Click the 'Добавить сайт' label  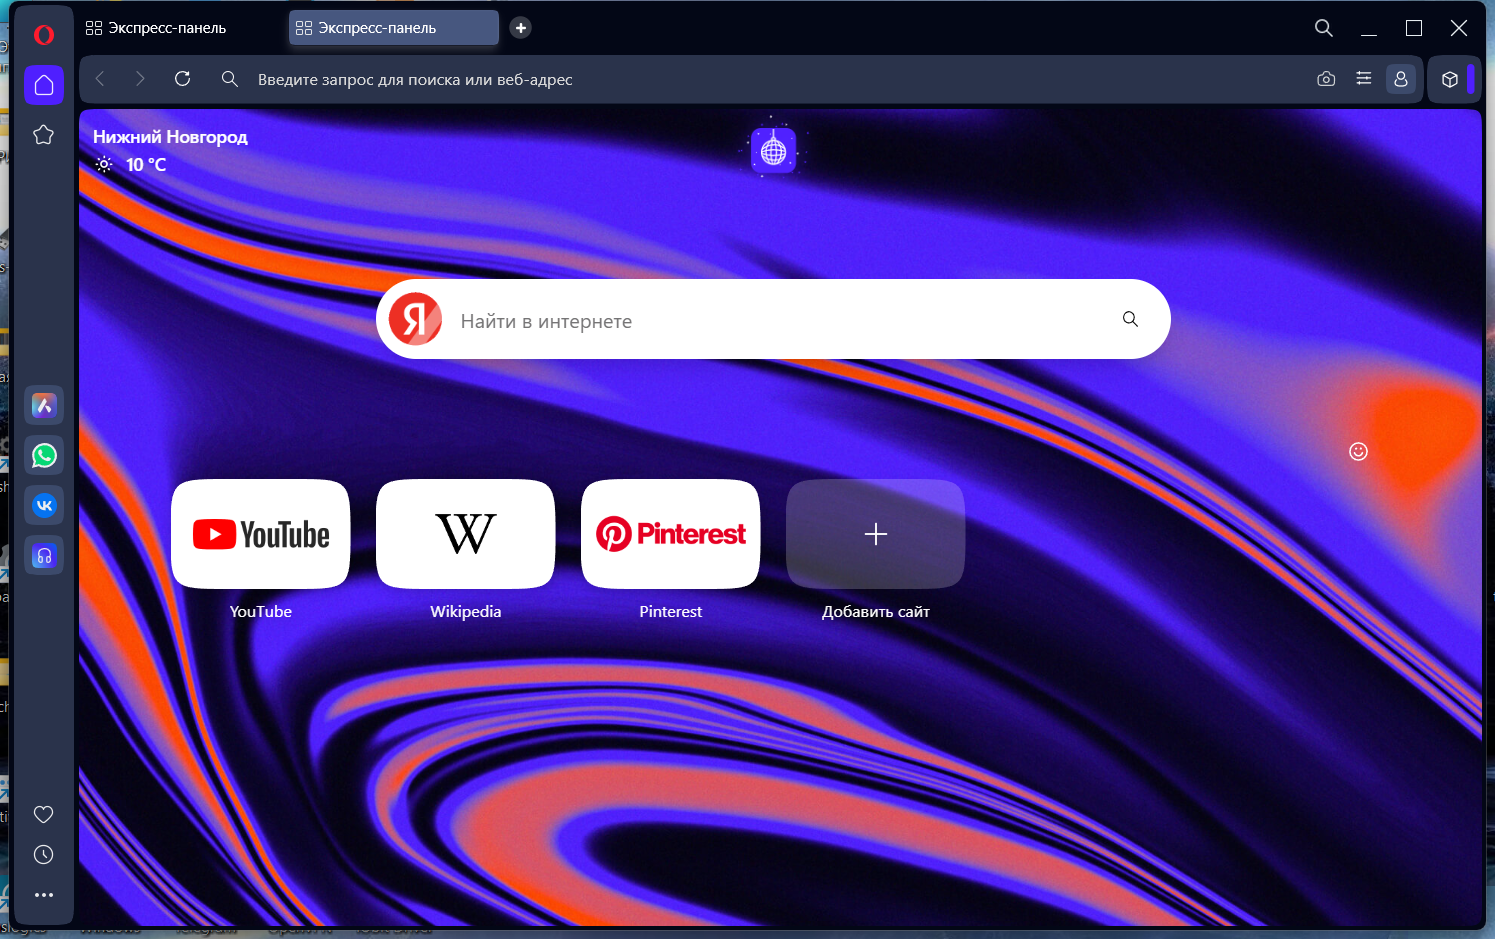point(876,612)
